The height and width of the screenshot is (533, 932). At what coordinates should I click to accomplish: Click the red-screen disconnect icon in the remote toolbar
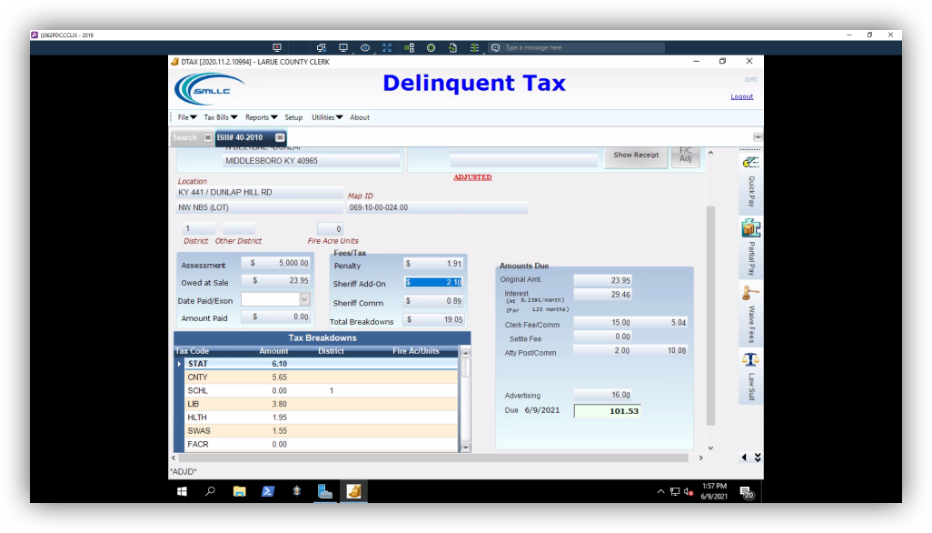(x=277, y=48)
